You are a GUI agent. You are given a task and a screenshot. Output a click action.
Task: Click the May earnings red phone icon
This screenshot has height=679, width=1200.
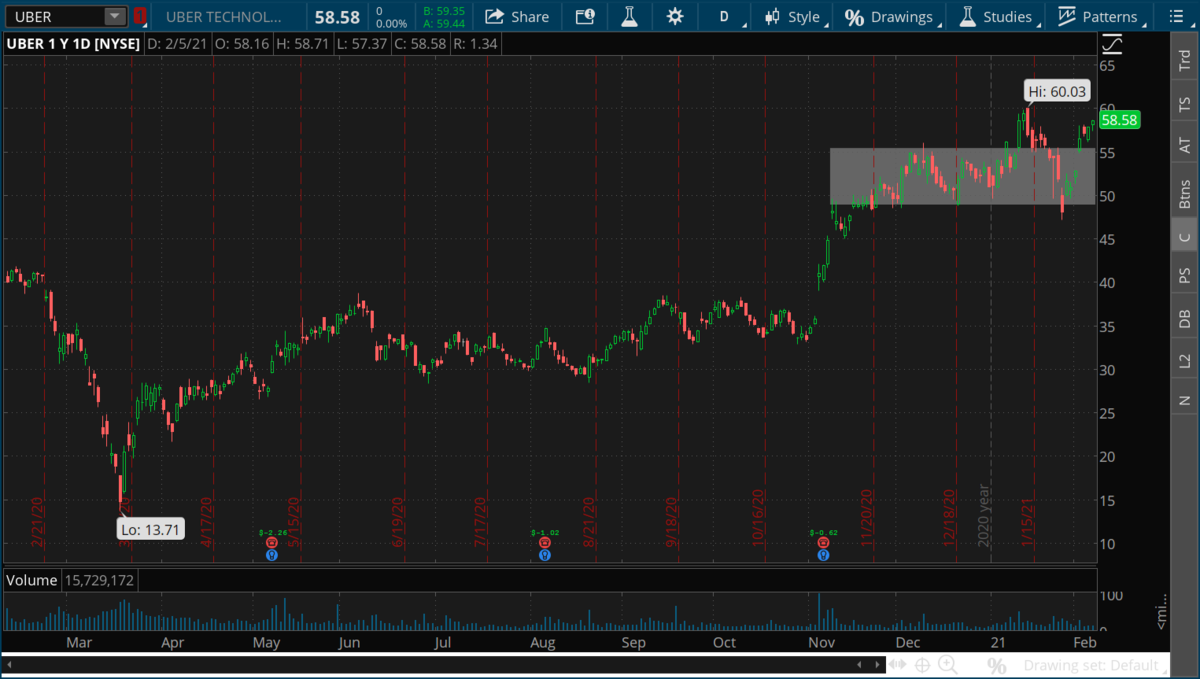(x=272, y=543)
